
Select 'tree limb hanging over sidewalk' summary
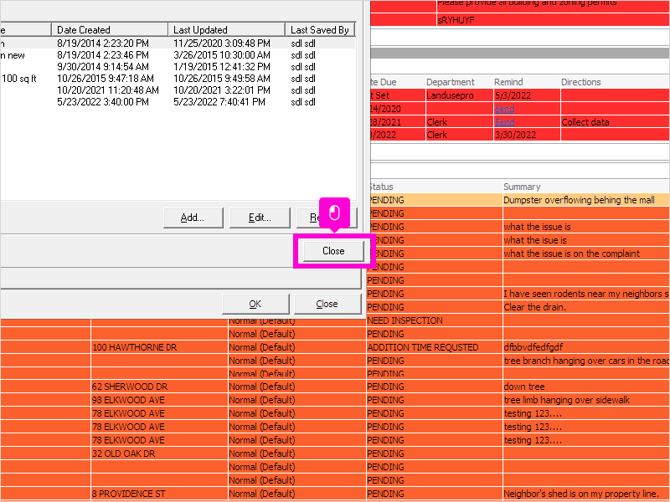click(x=586, y=400)
